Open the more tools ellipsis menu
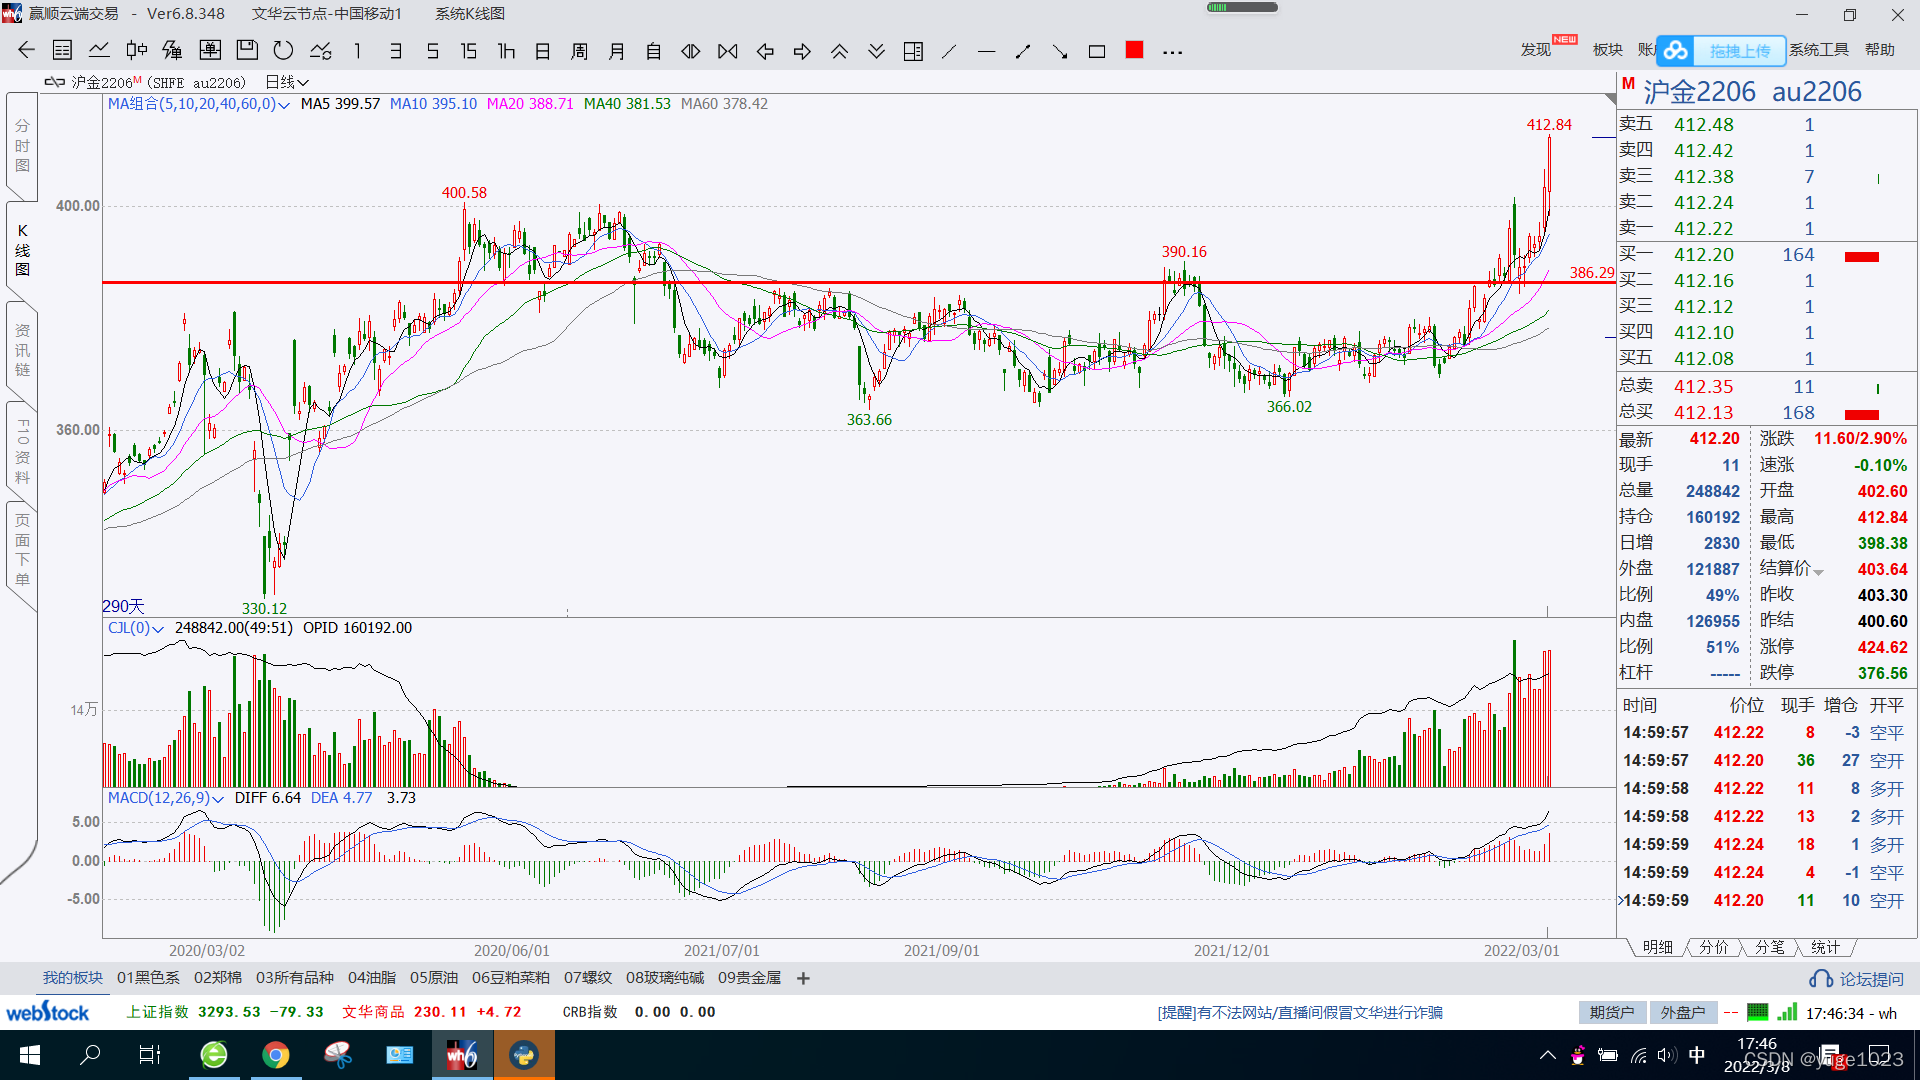This screenshot has height=1080, width=1920. coord(1173,52)
